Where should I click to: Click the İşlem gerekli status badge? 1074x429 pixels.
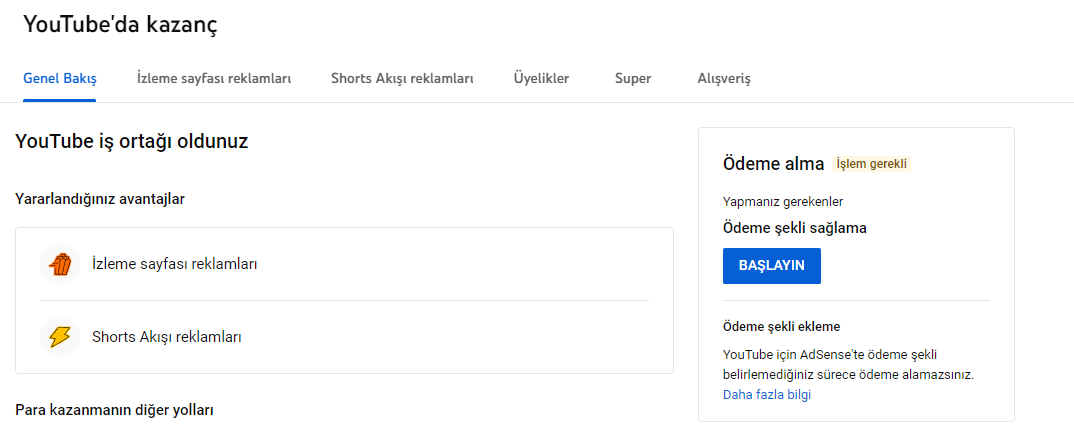point(871,164)
